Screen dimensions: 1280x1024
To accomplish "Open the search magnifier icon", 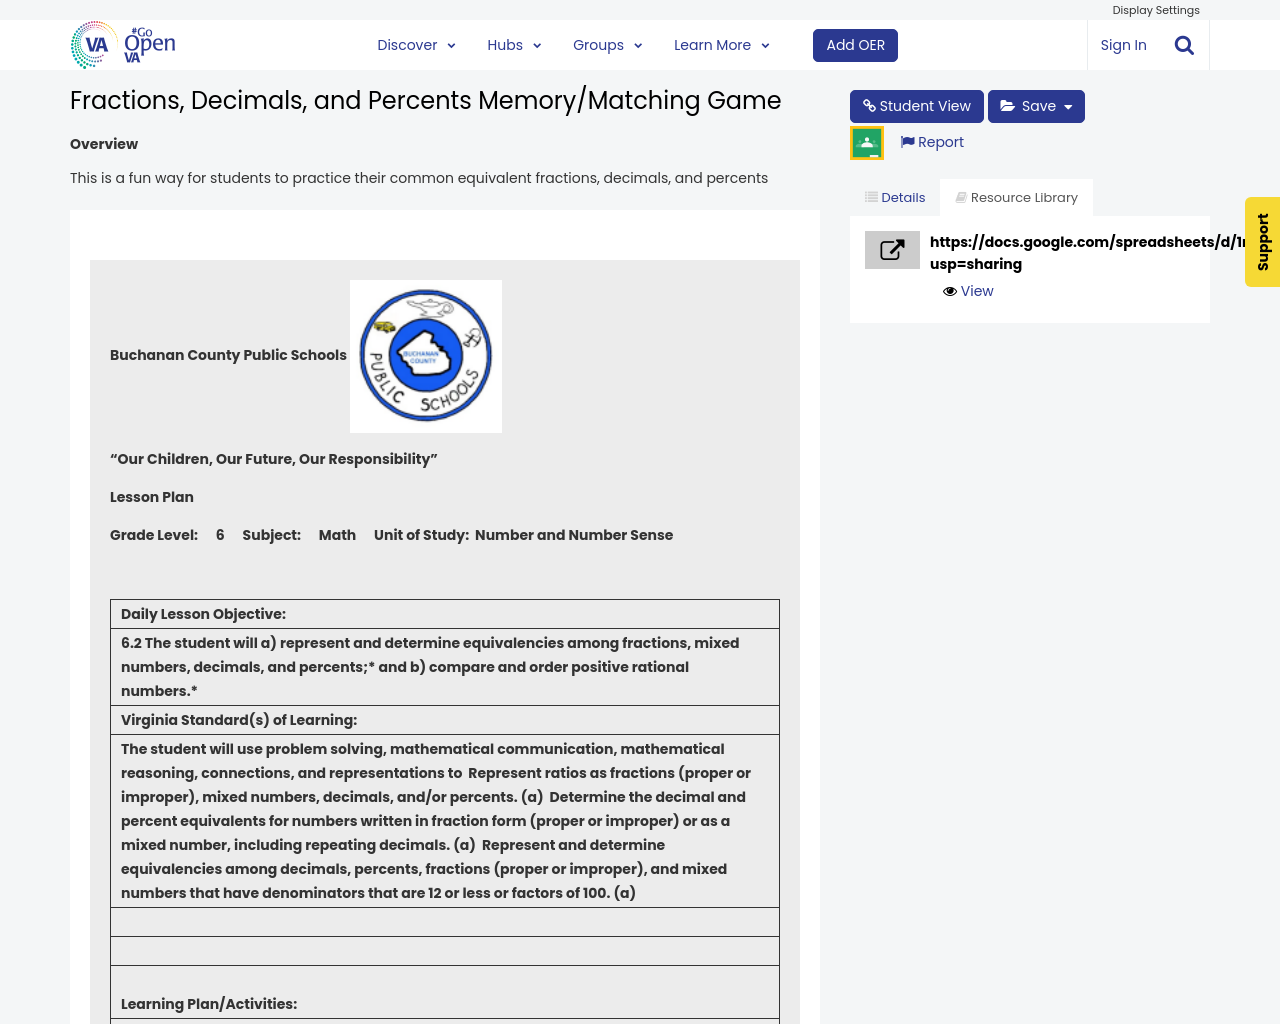I will (1184, 45).
